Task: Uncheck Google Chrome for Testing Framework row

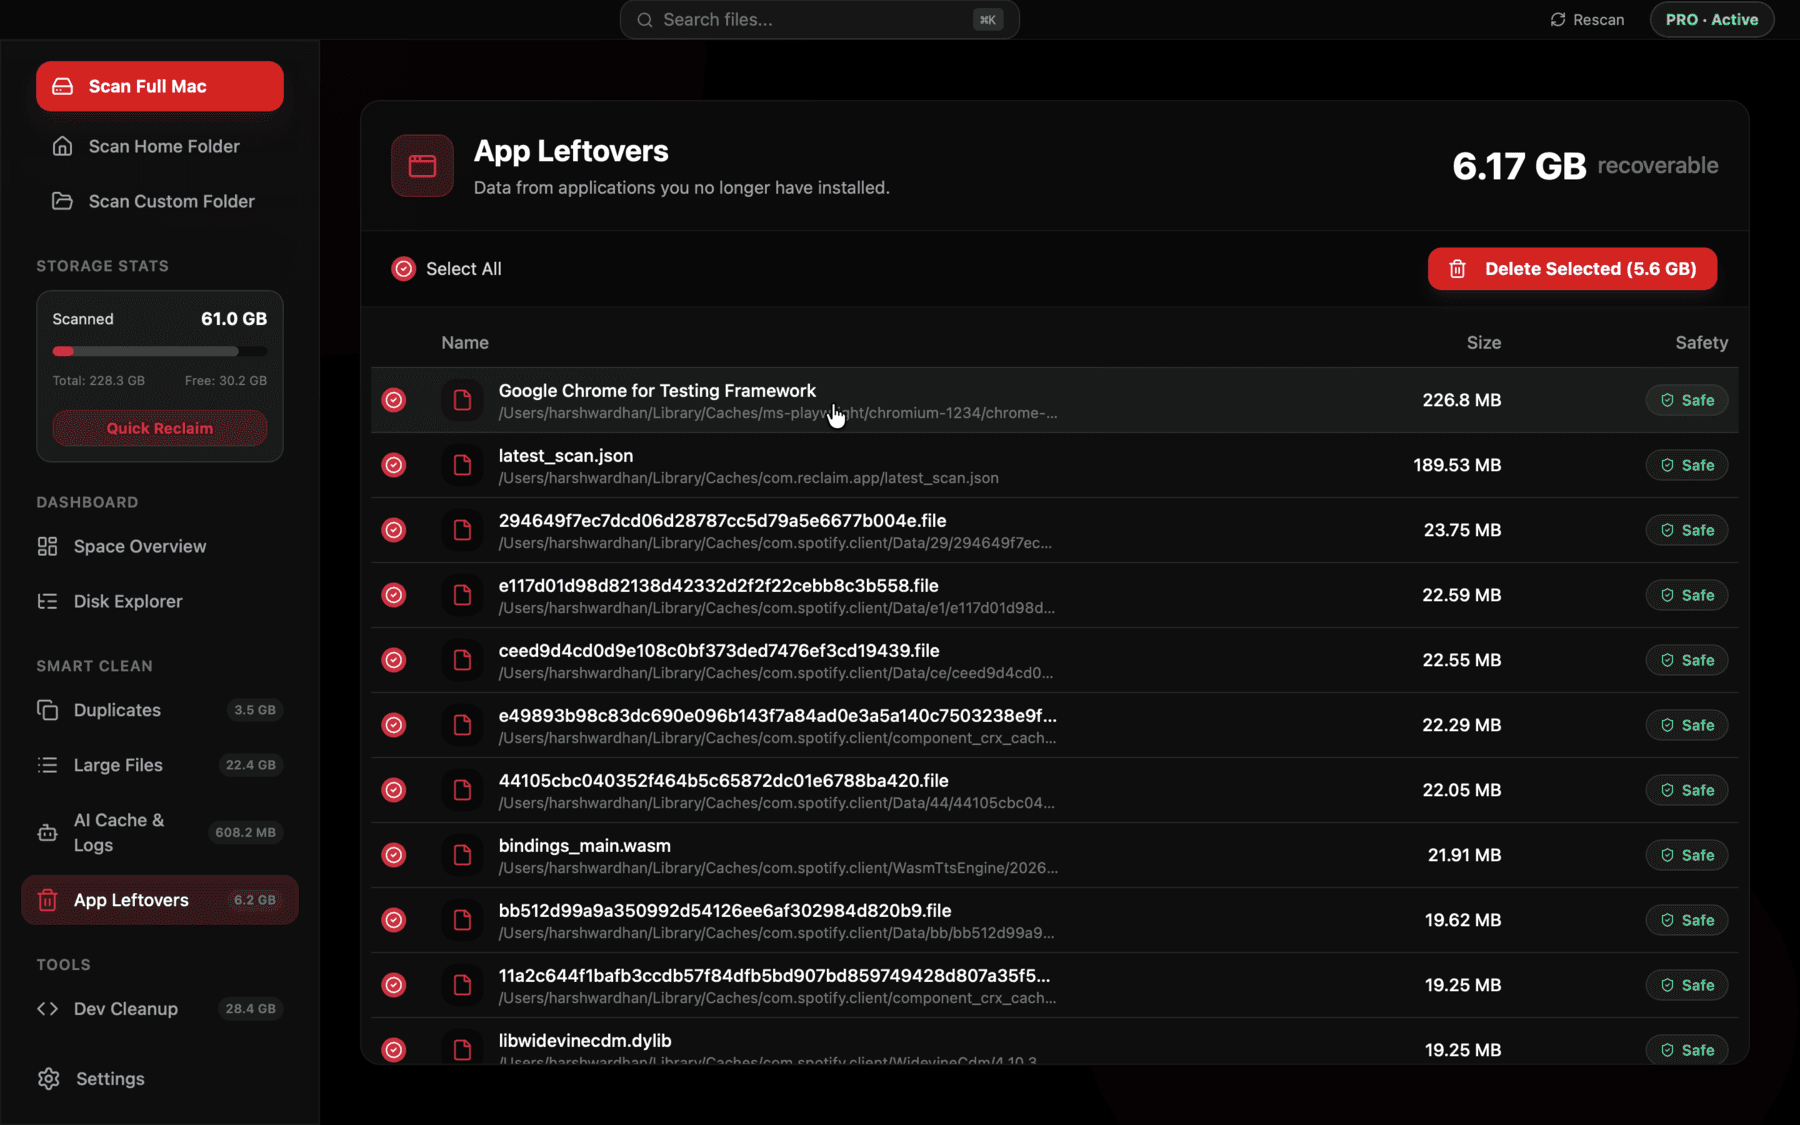Action: pyautogui.click(x=394, y=400)
